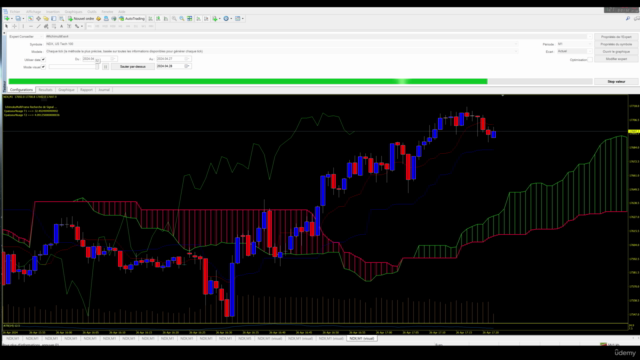Click the Nouvel ordre button
The image size is (640, 360).
pyautogui.click(x=81, y=19)
